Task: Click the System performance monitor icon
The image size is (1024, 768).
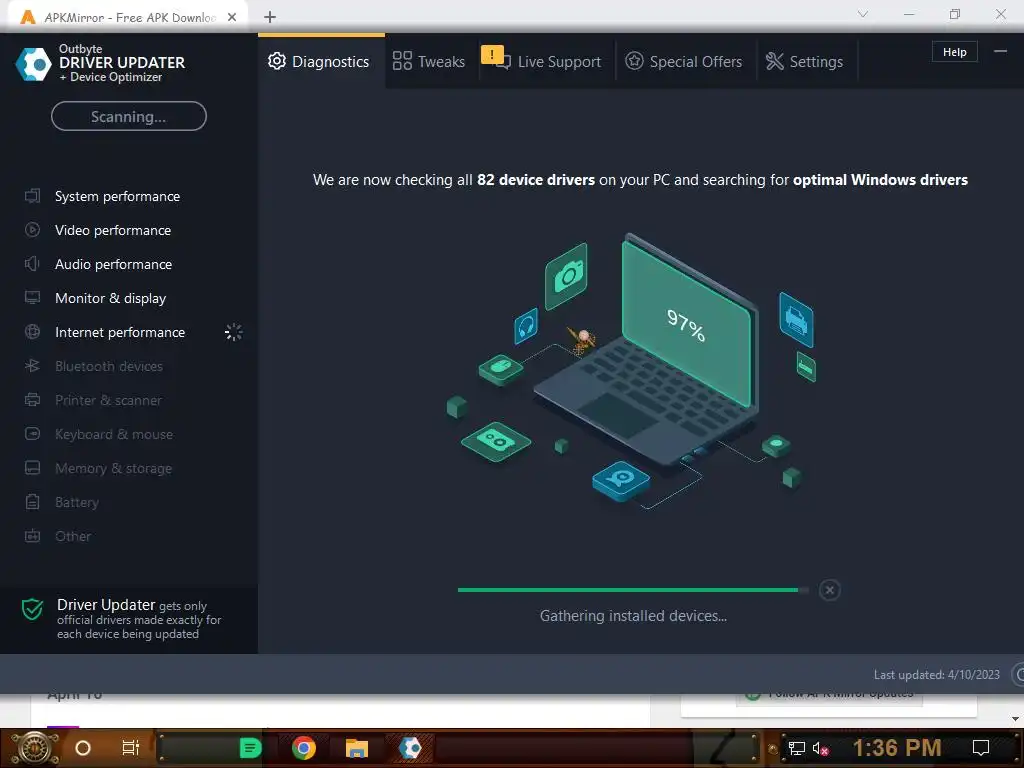Action: coord(33,196)
